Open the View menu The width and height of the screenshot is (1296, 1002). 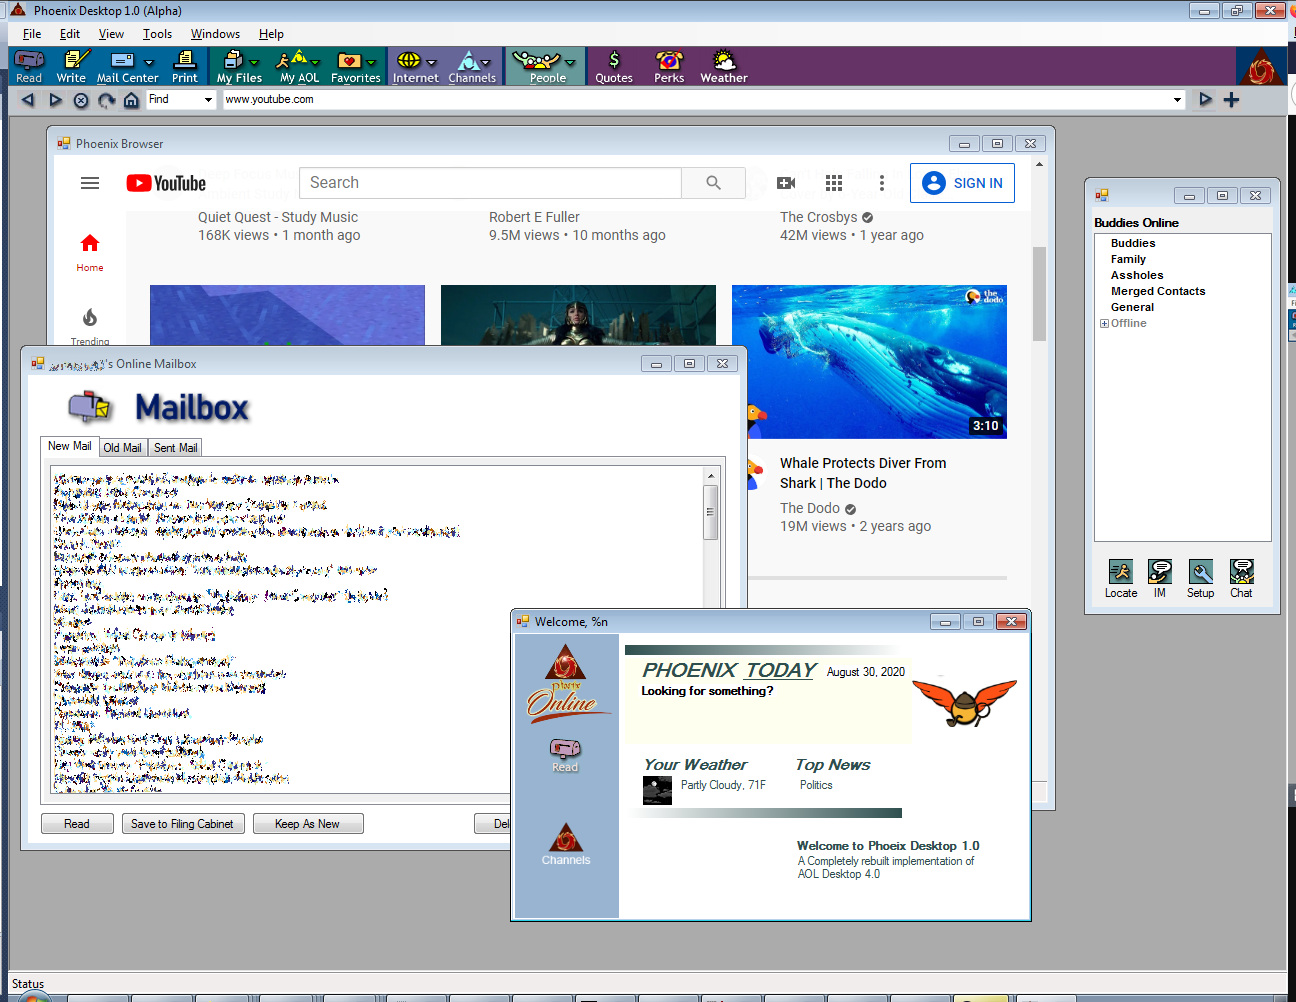click(x=111, y=34)
